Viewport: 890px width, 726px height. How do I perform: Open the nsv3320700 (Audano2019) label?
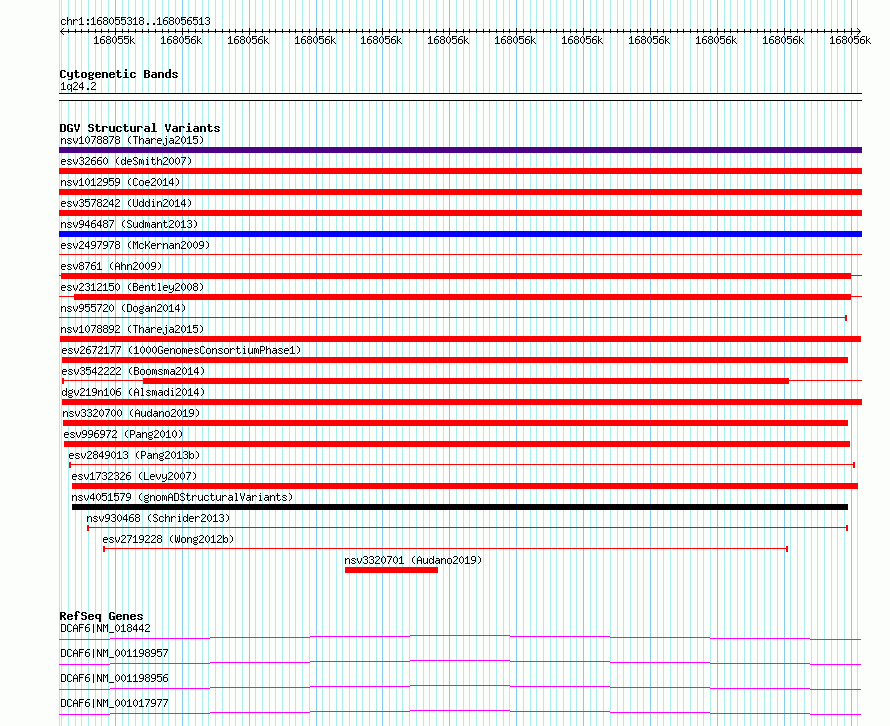pos(131,413)
